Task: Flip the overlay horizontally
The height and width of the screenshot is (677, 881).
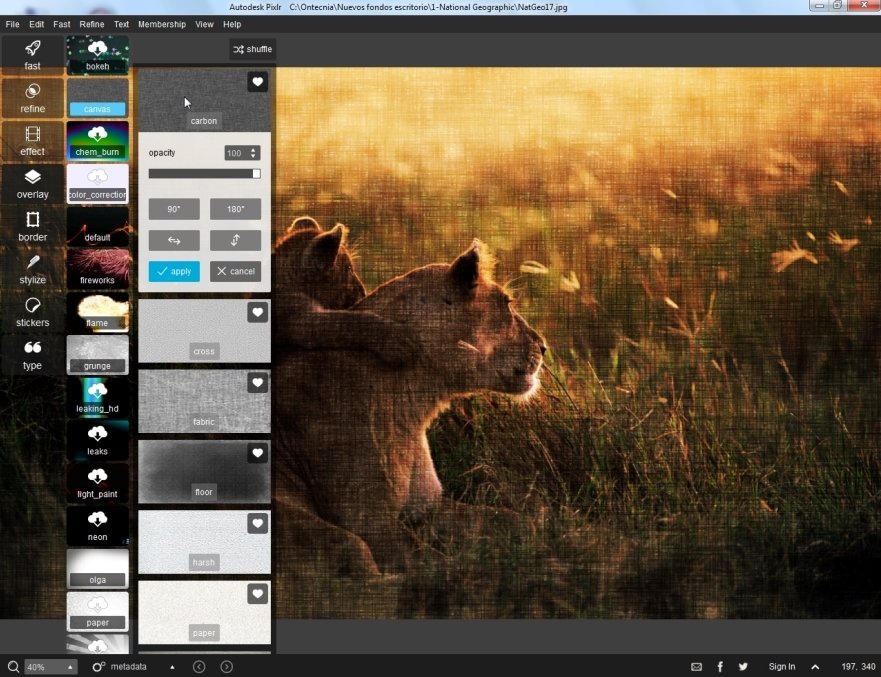Action: click(x=174, y=240)
